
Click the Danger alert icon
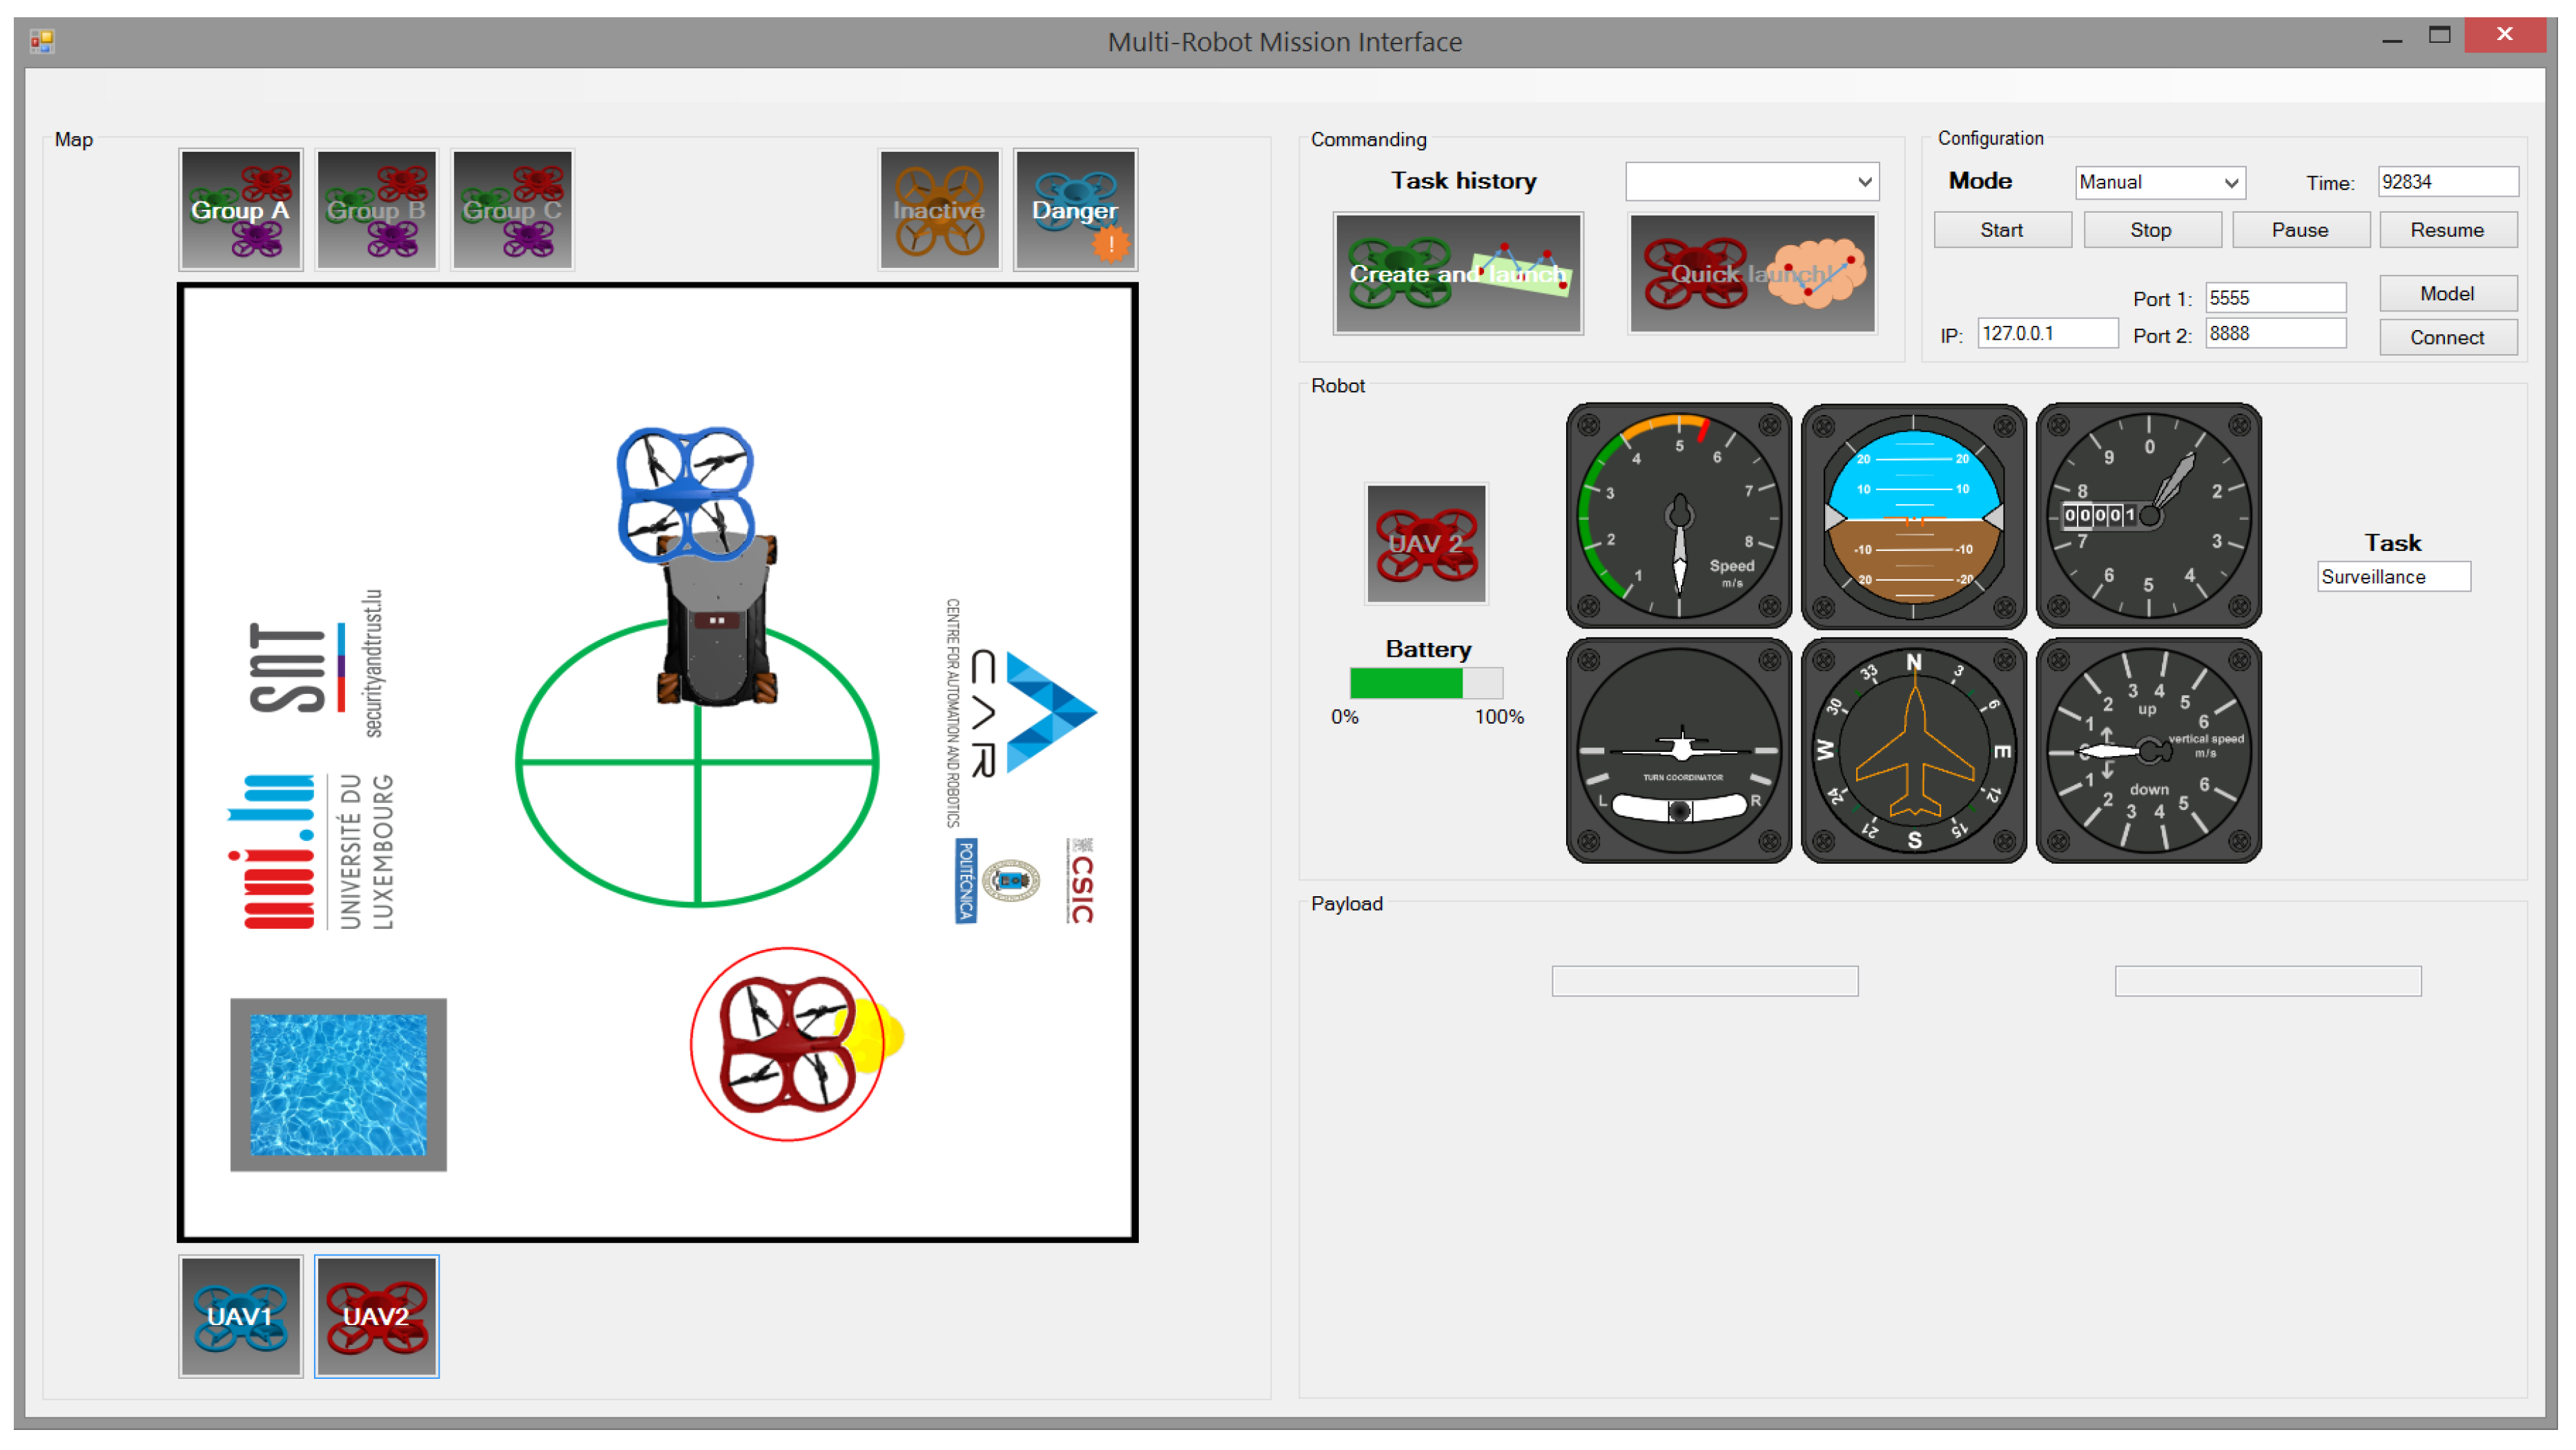tap(1075, 210)
